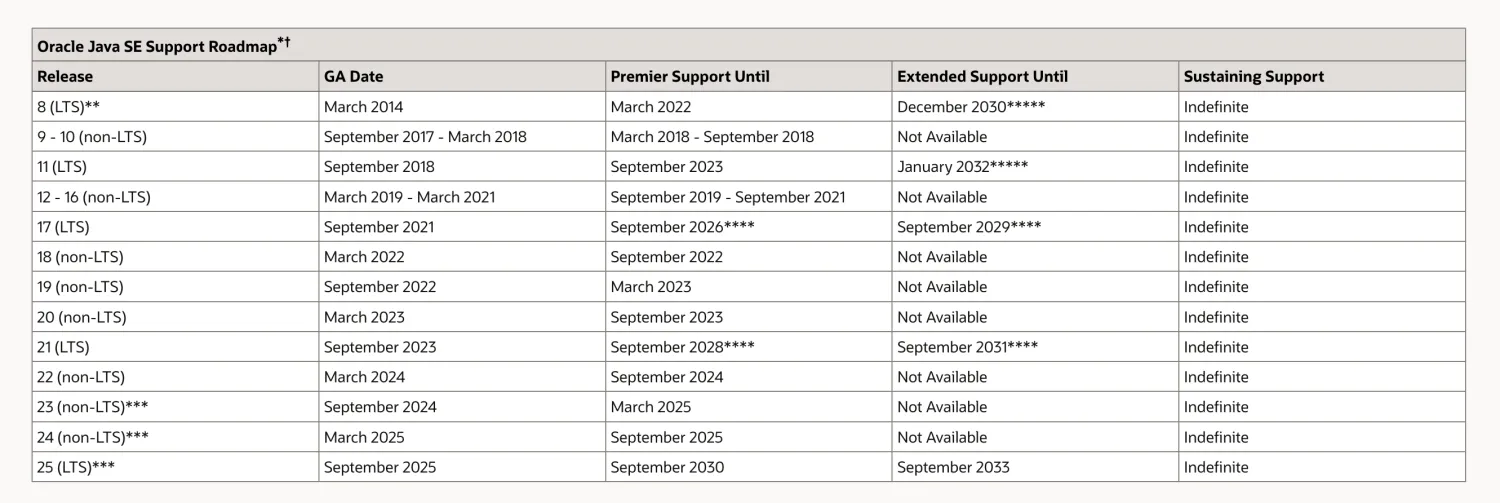Click the March 2024 GA date cell
The width and height of the screenshot is (1500, 503).
(x=462, y=377)
